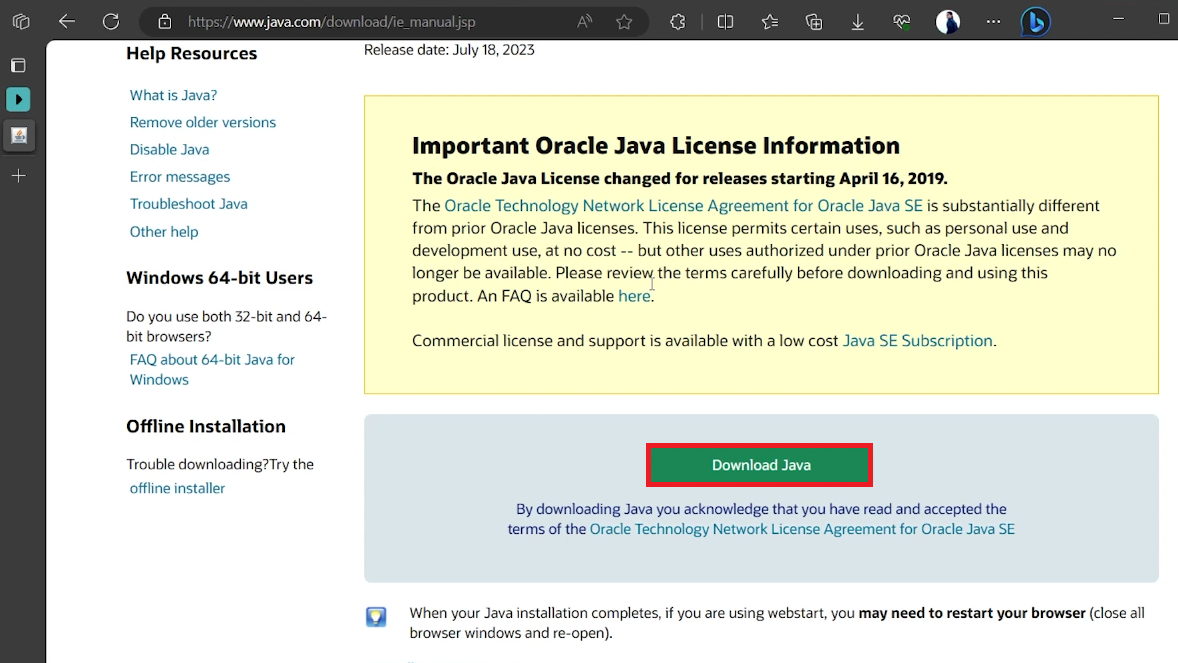
Task: Click the Java SE Subscription link
Action: pos(917,341)
